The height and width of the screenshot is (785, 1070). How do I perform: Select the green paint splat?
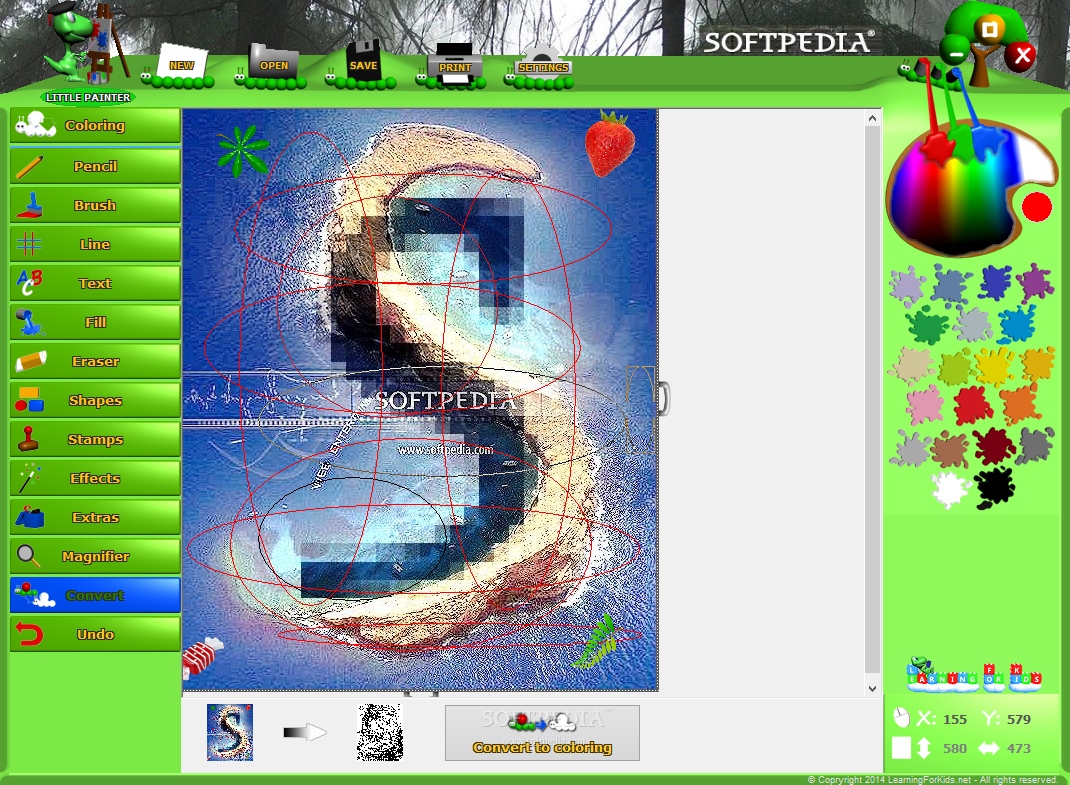point(927,326)
